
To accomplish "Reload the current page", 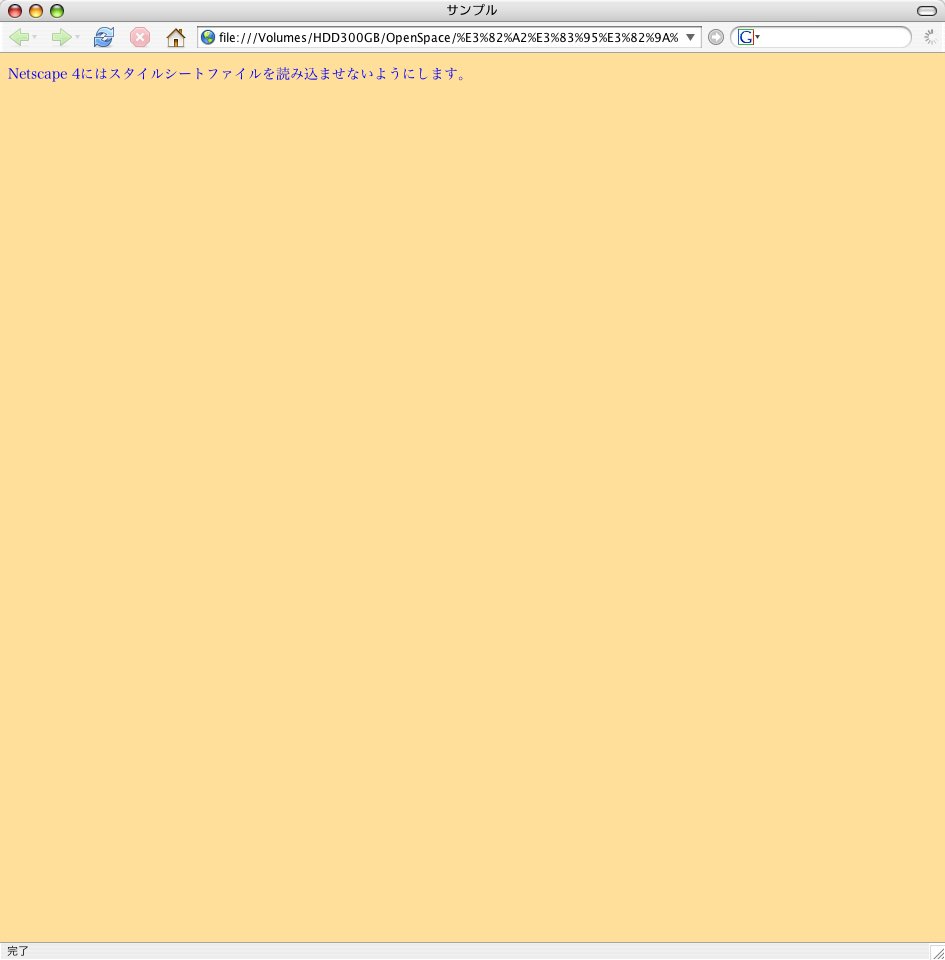I will tap(103, 37).
